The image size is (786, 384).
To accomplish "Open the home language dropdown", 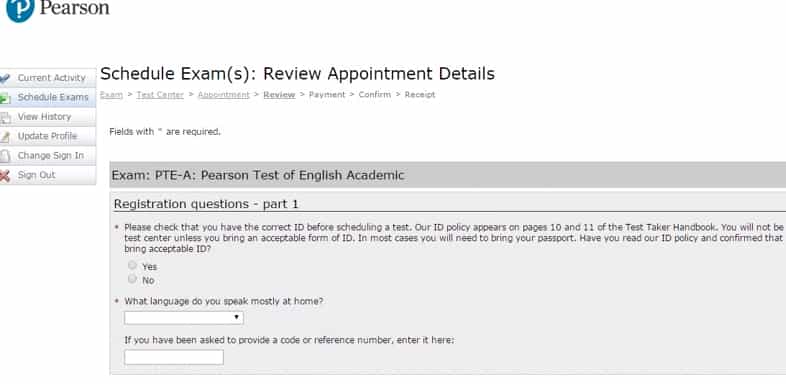I will [184, 318].
